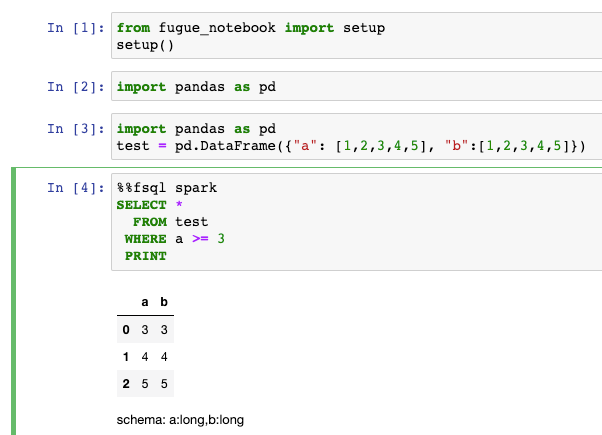Focus the %%fsql spark cell editor
The height and width of the screenshot is (435, 602).
pyautogui.click(x=357, y=222)
